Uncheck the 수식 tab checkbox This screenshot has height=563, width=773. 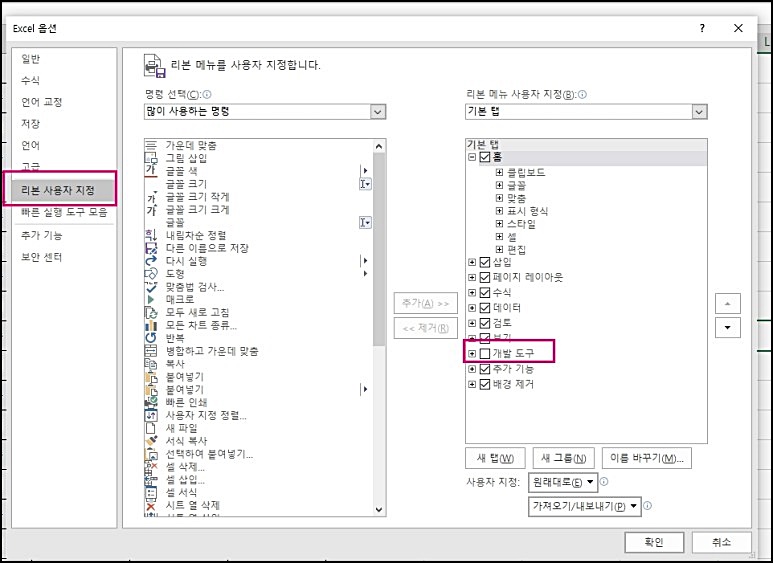(485, 293)
